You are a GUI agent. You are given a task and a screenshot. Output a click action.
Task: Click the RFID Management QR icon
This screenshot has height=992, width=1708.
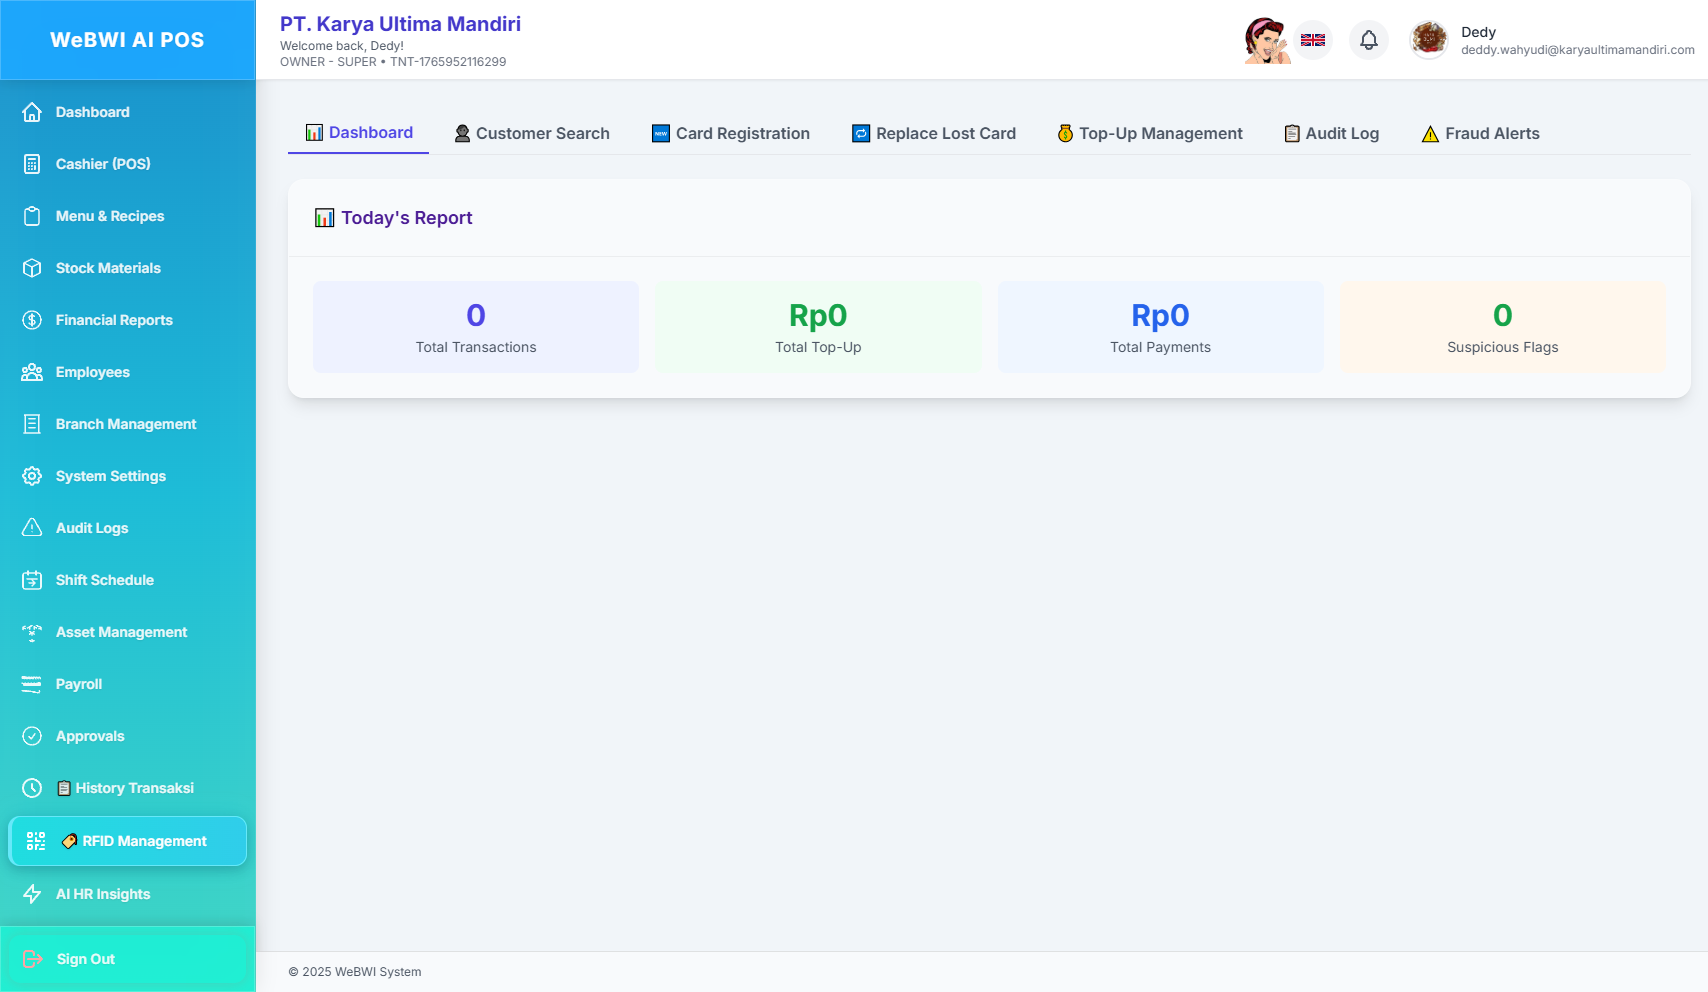tap(36, 841)
